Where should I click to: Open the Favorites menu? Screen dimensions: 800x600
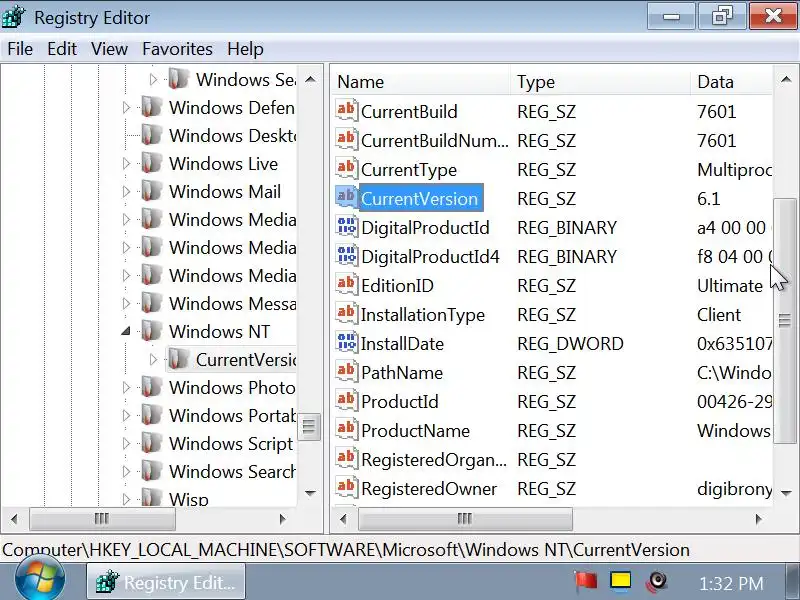tap(177, 49)
